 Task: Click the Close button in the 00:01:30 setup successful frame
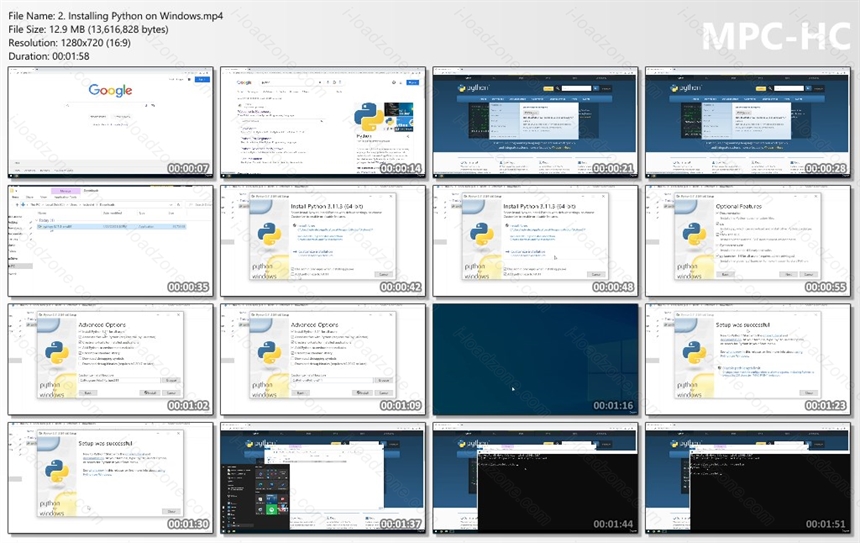(x=171, y=511)
